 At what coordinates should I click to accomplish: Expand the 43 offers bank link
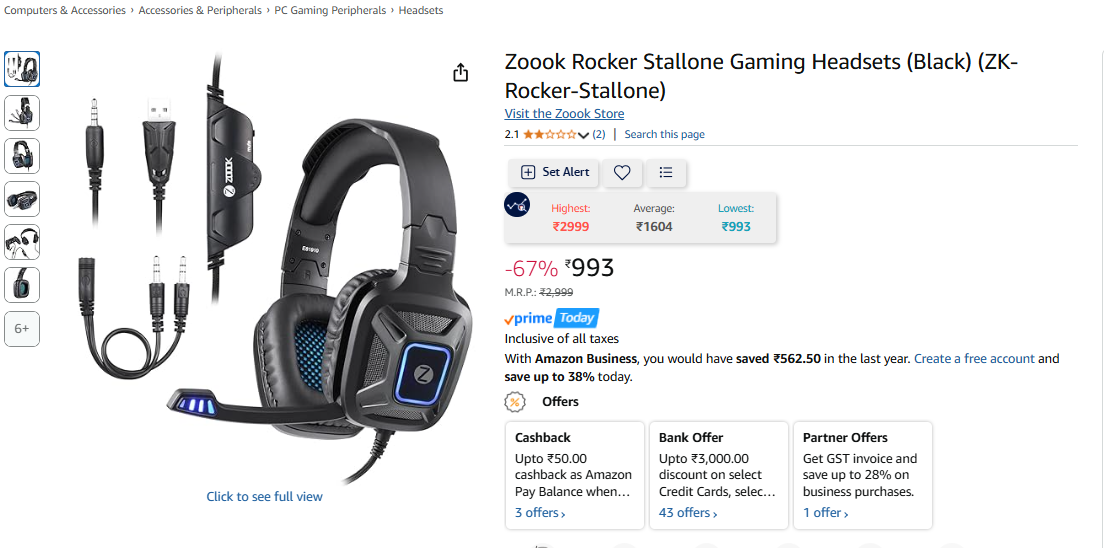tap(688, 513)
